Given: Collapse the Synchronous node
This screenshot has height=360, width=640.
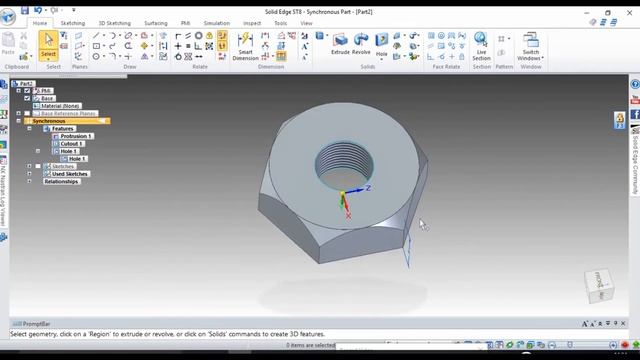Looking at the screenshot, I should click(x=18, y=121).
